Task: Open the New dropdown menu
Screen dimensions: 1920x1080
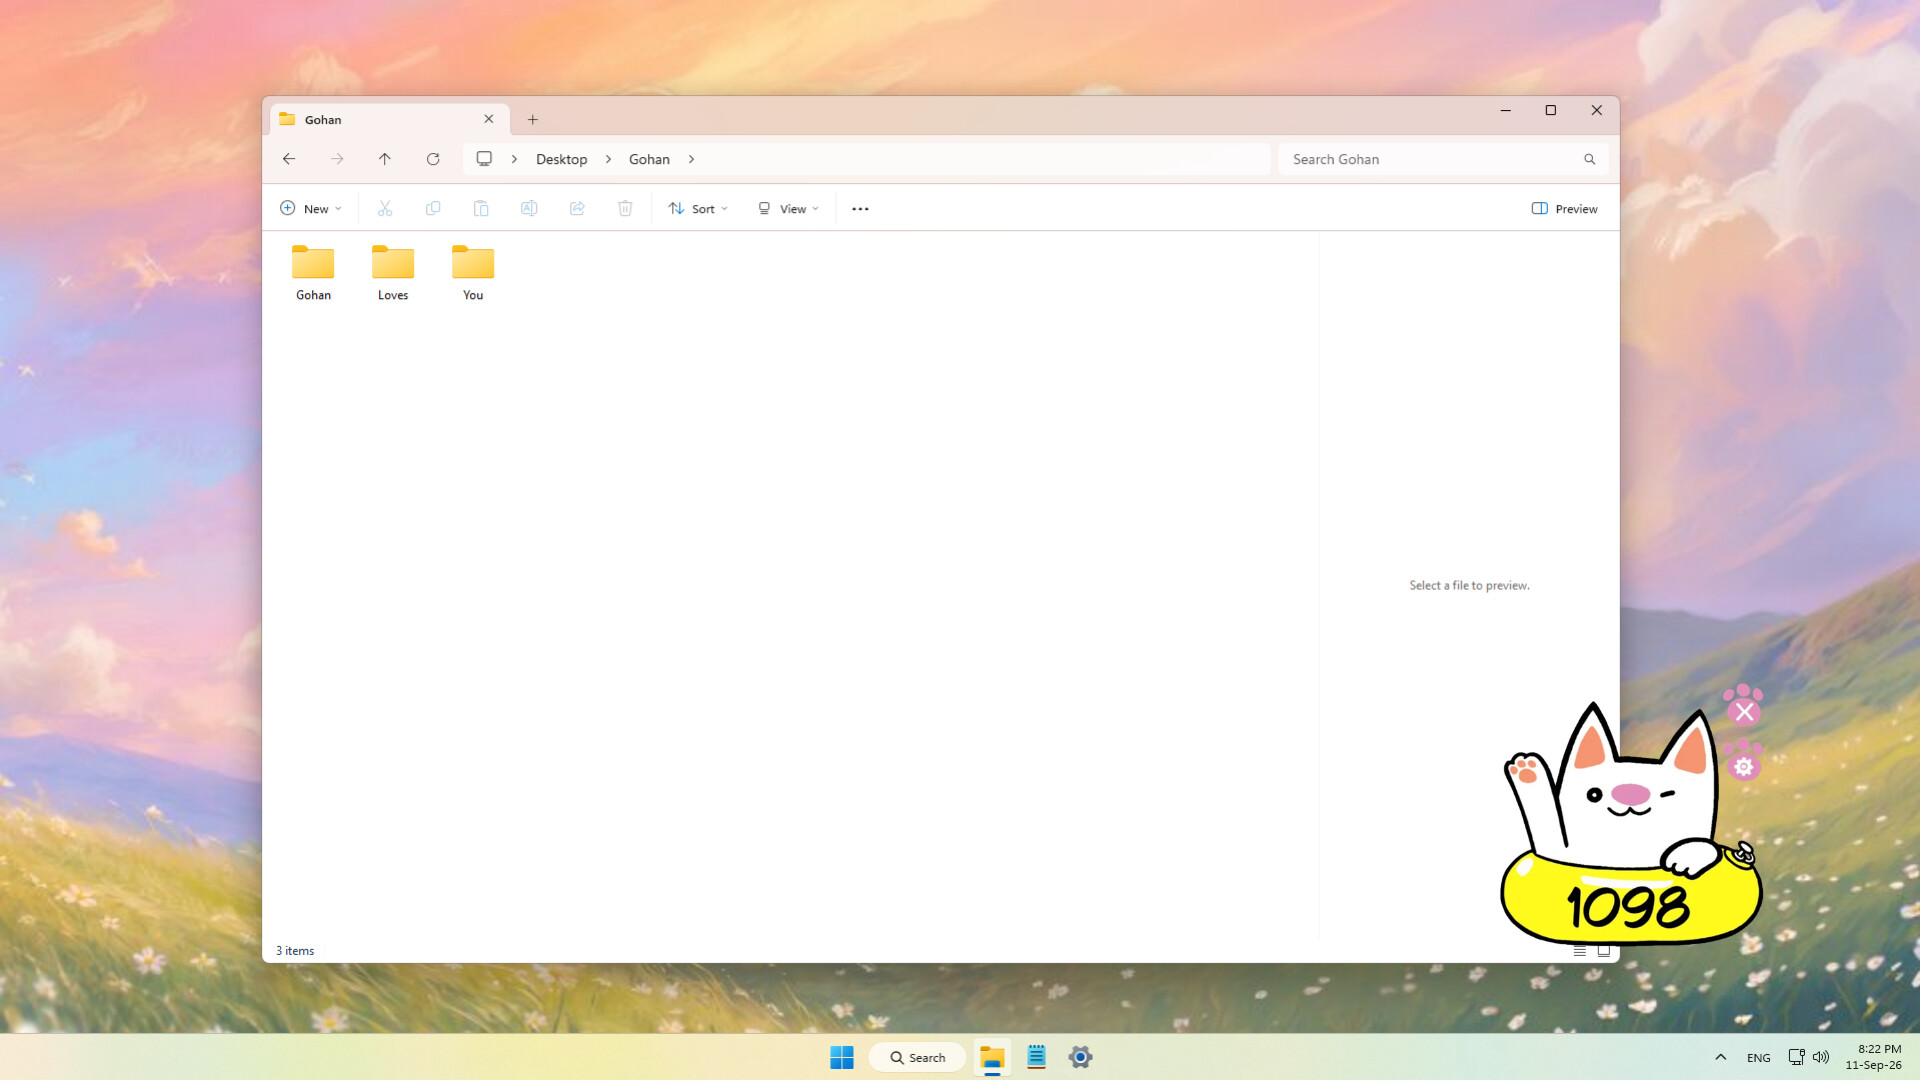Action: click(x=311, y=209)
